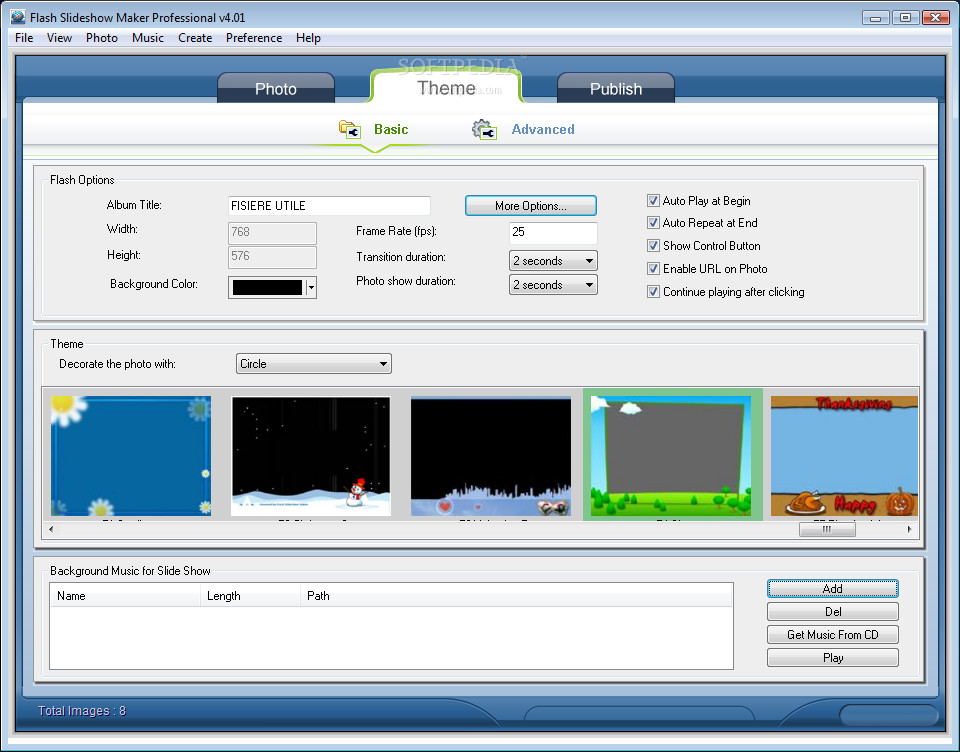Image resolution: width=960 pixels, height=752 pixels.
Task: Expand the Decorate the photo with dropdown
Action: point(313,364)
